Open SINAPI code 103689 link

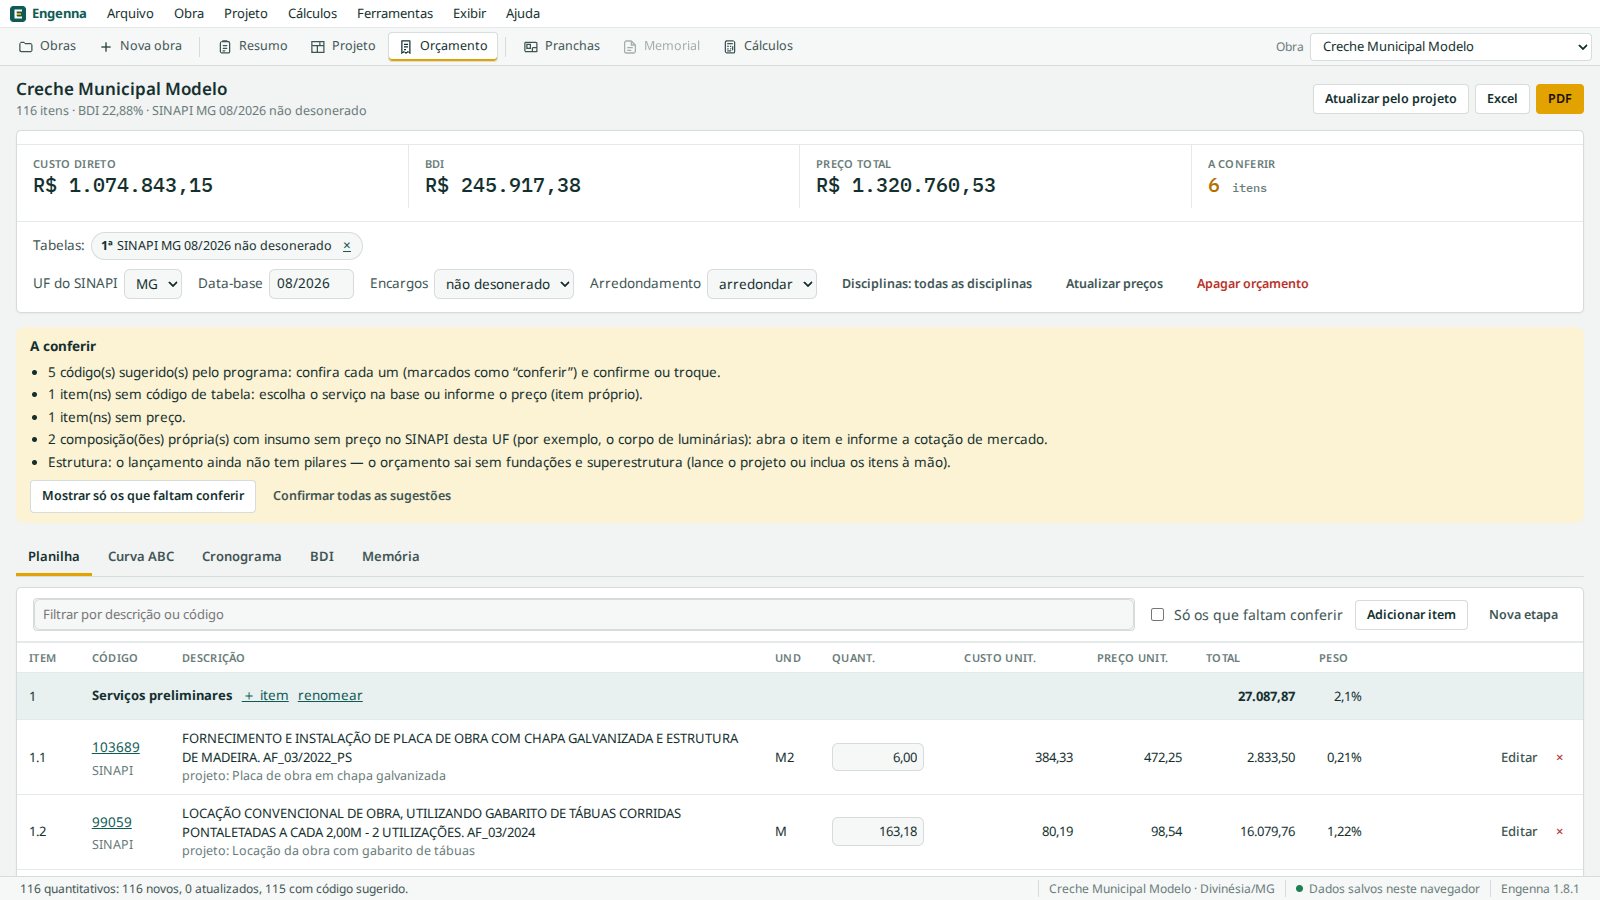[x=116, y=748]
